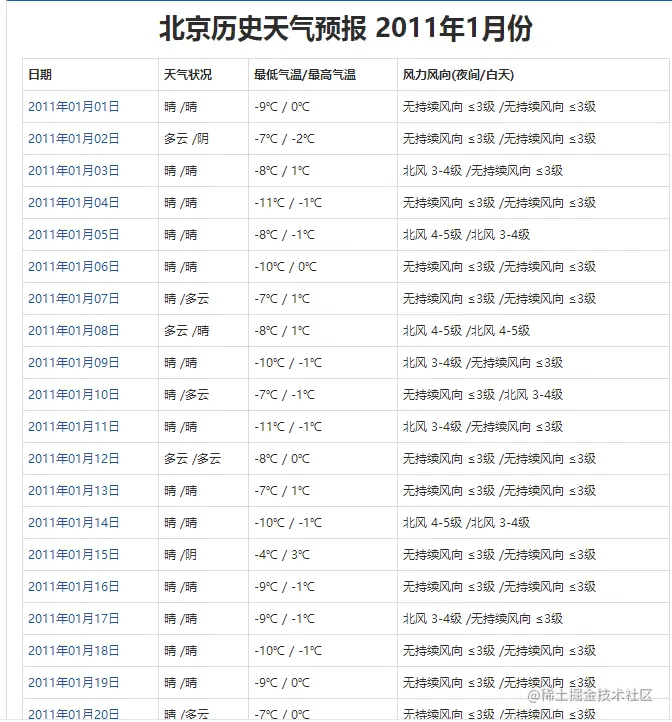Open the 2011年01月02日 date link
The height and width of the screenshot is (722, 672).
point(74,139)
